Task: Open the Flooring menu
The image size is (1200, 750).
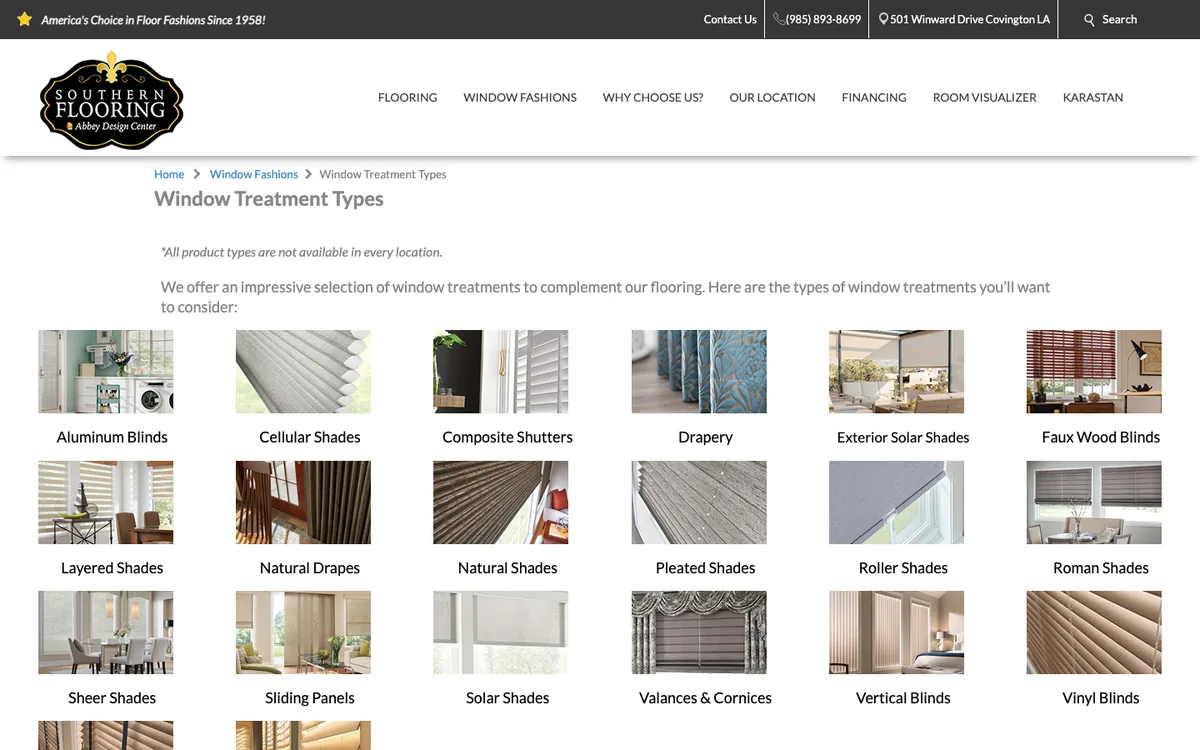Action: (407, 97)
